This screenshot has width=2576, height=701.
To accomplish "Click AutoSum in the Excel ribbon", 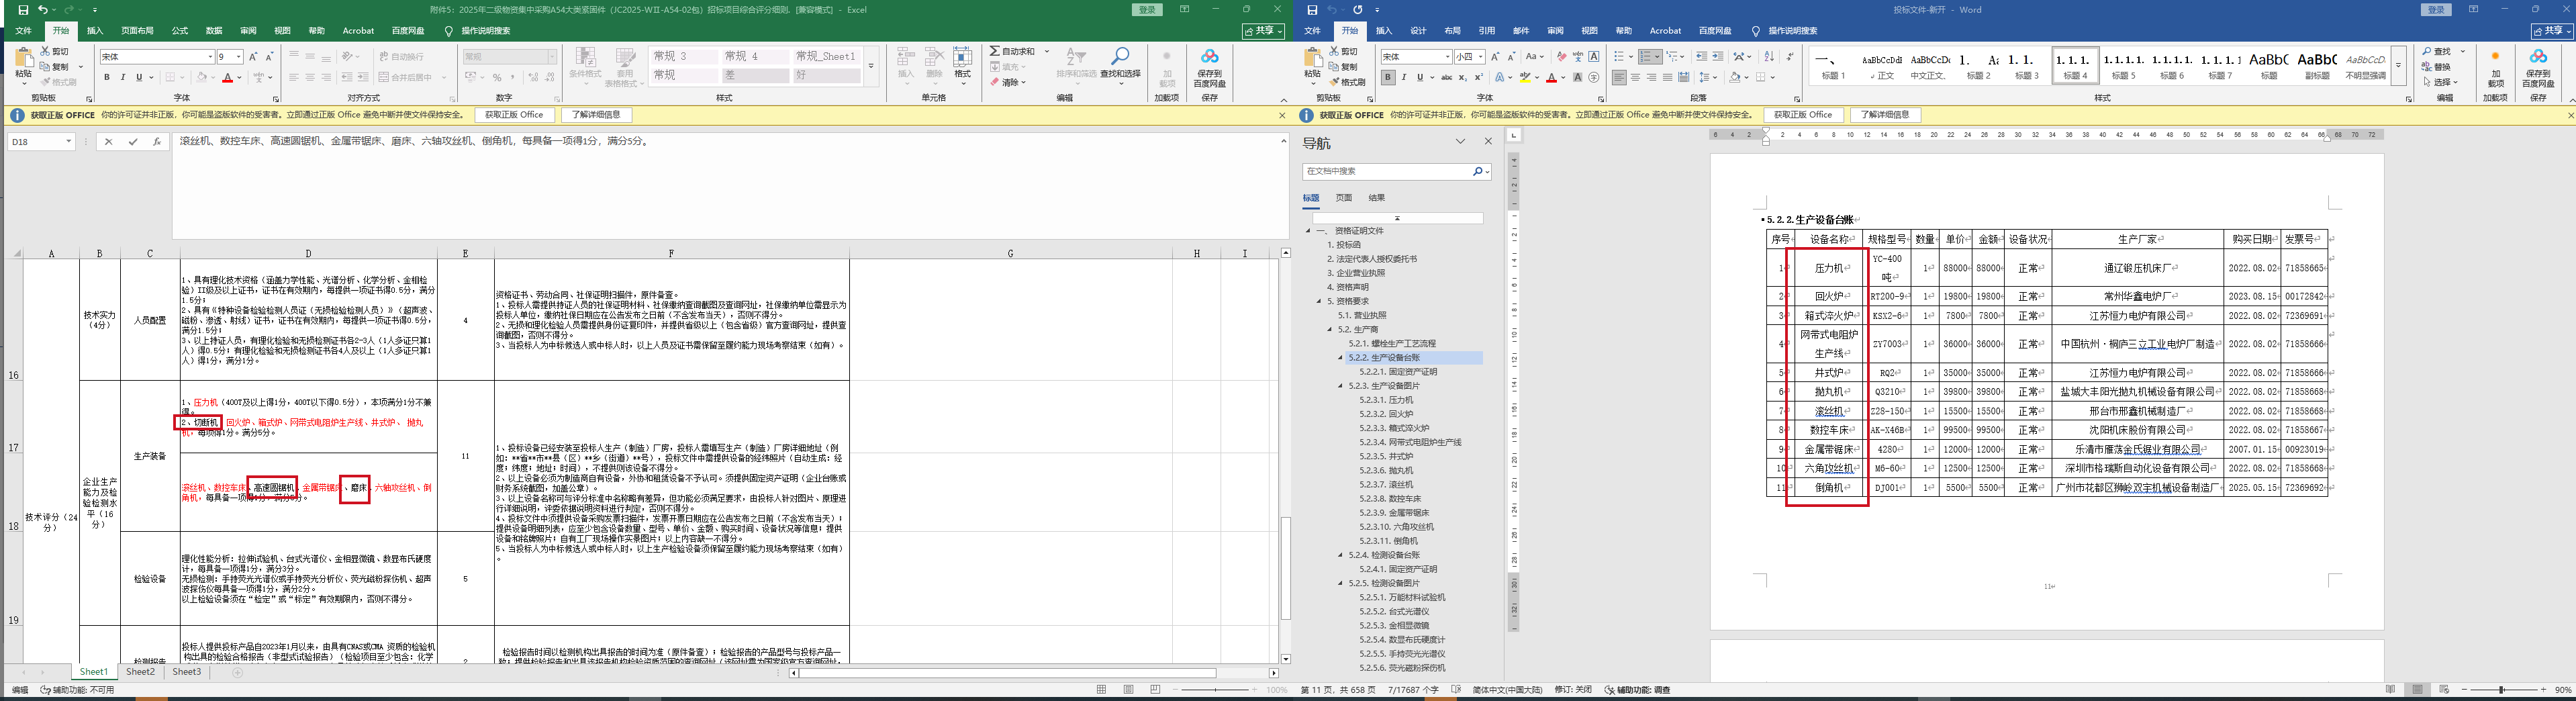I will click(x=1013, y=51).
